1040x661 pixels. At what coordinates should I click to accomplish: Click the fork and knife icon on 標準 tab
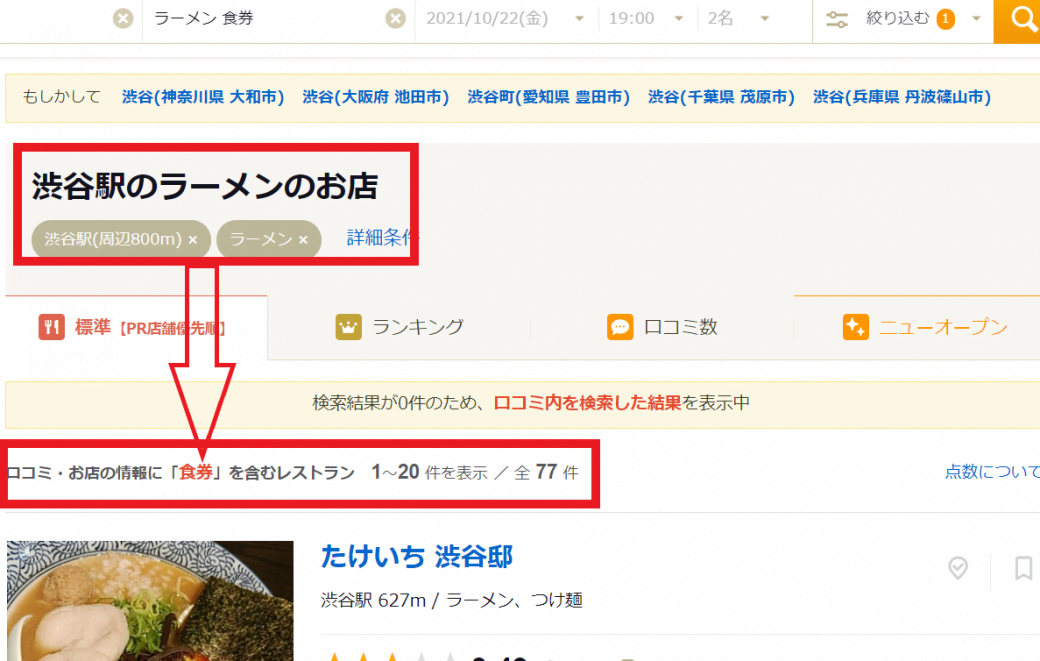[x=51, y=327]
